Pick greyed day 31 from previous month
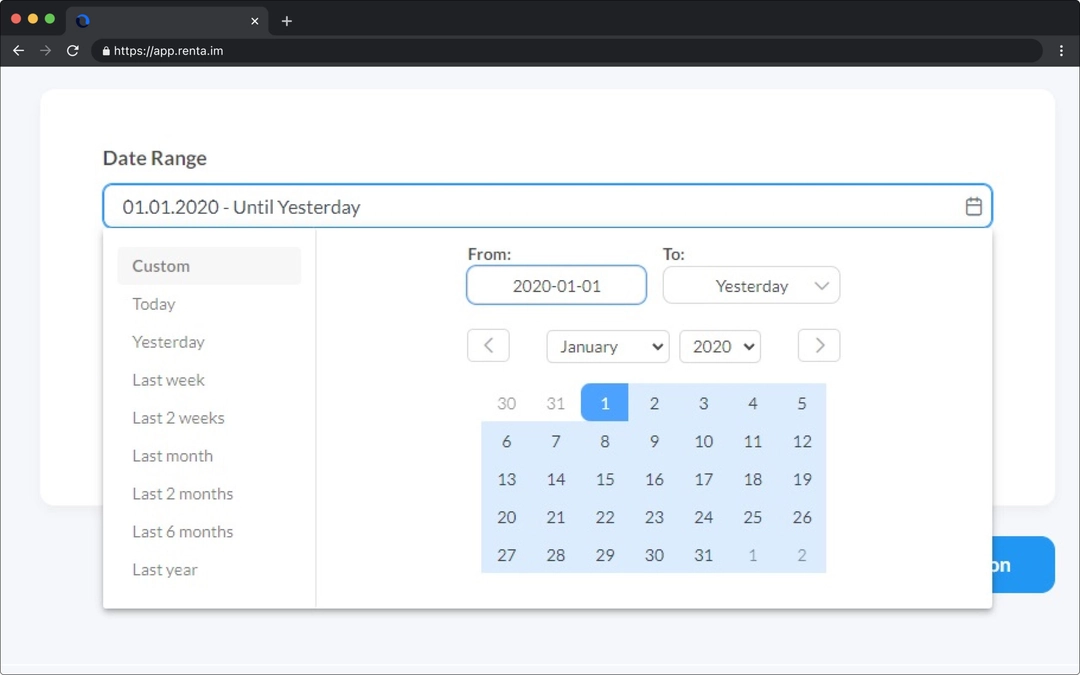The width and height of the screenshot is (1080, 675). pos(556,403)
